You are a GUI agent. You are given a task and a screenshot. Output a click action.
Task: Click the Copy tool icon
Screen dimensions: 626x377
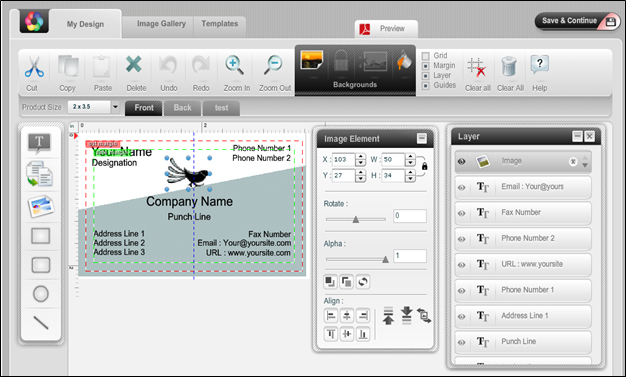68,66
